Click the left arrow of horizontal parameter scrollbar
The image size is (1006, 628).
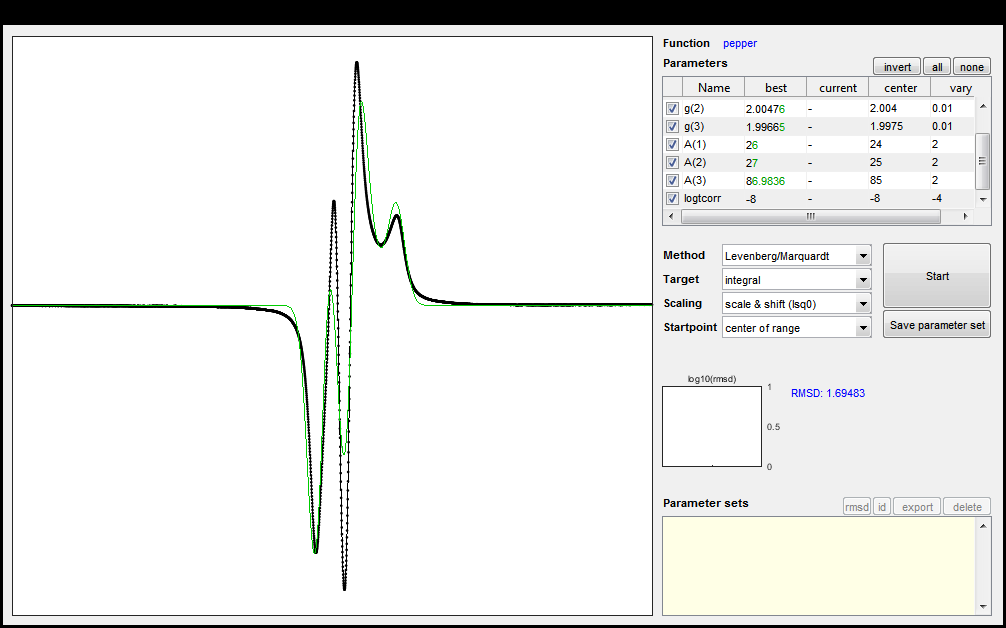pyautogui.click(x=671, y=217)
